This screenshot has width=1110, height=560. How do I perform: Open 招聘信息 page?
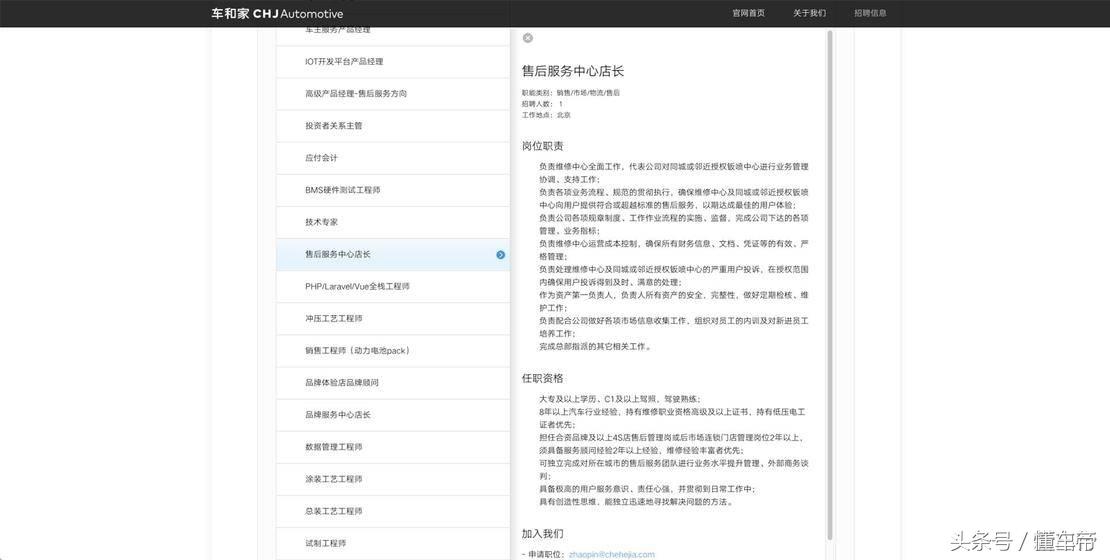(870, 13)
